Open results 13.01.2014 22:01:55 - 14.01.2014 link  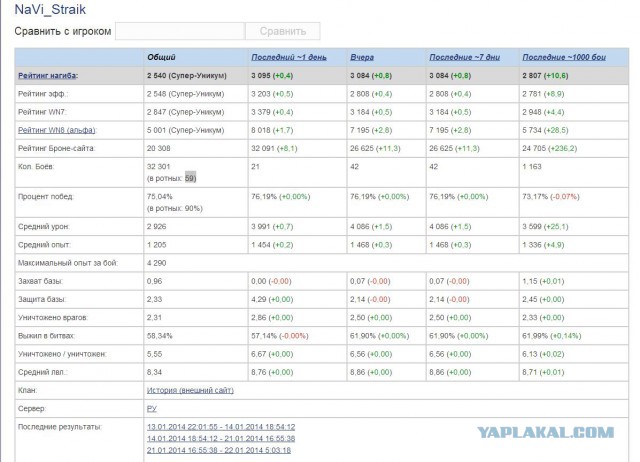[221, 427]
